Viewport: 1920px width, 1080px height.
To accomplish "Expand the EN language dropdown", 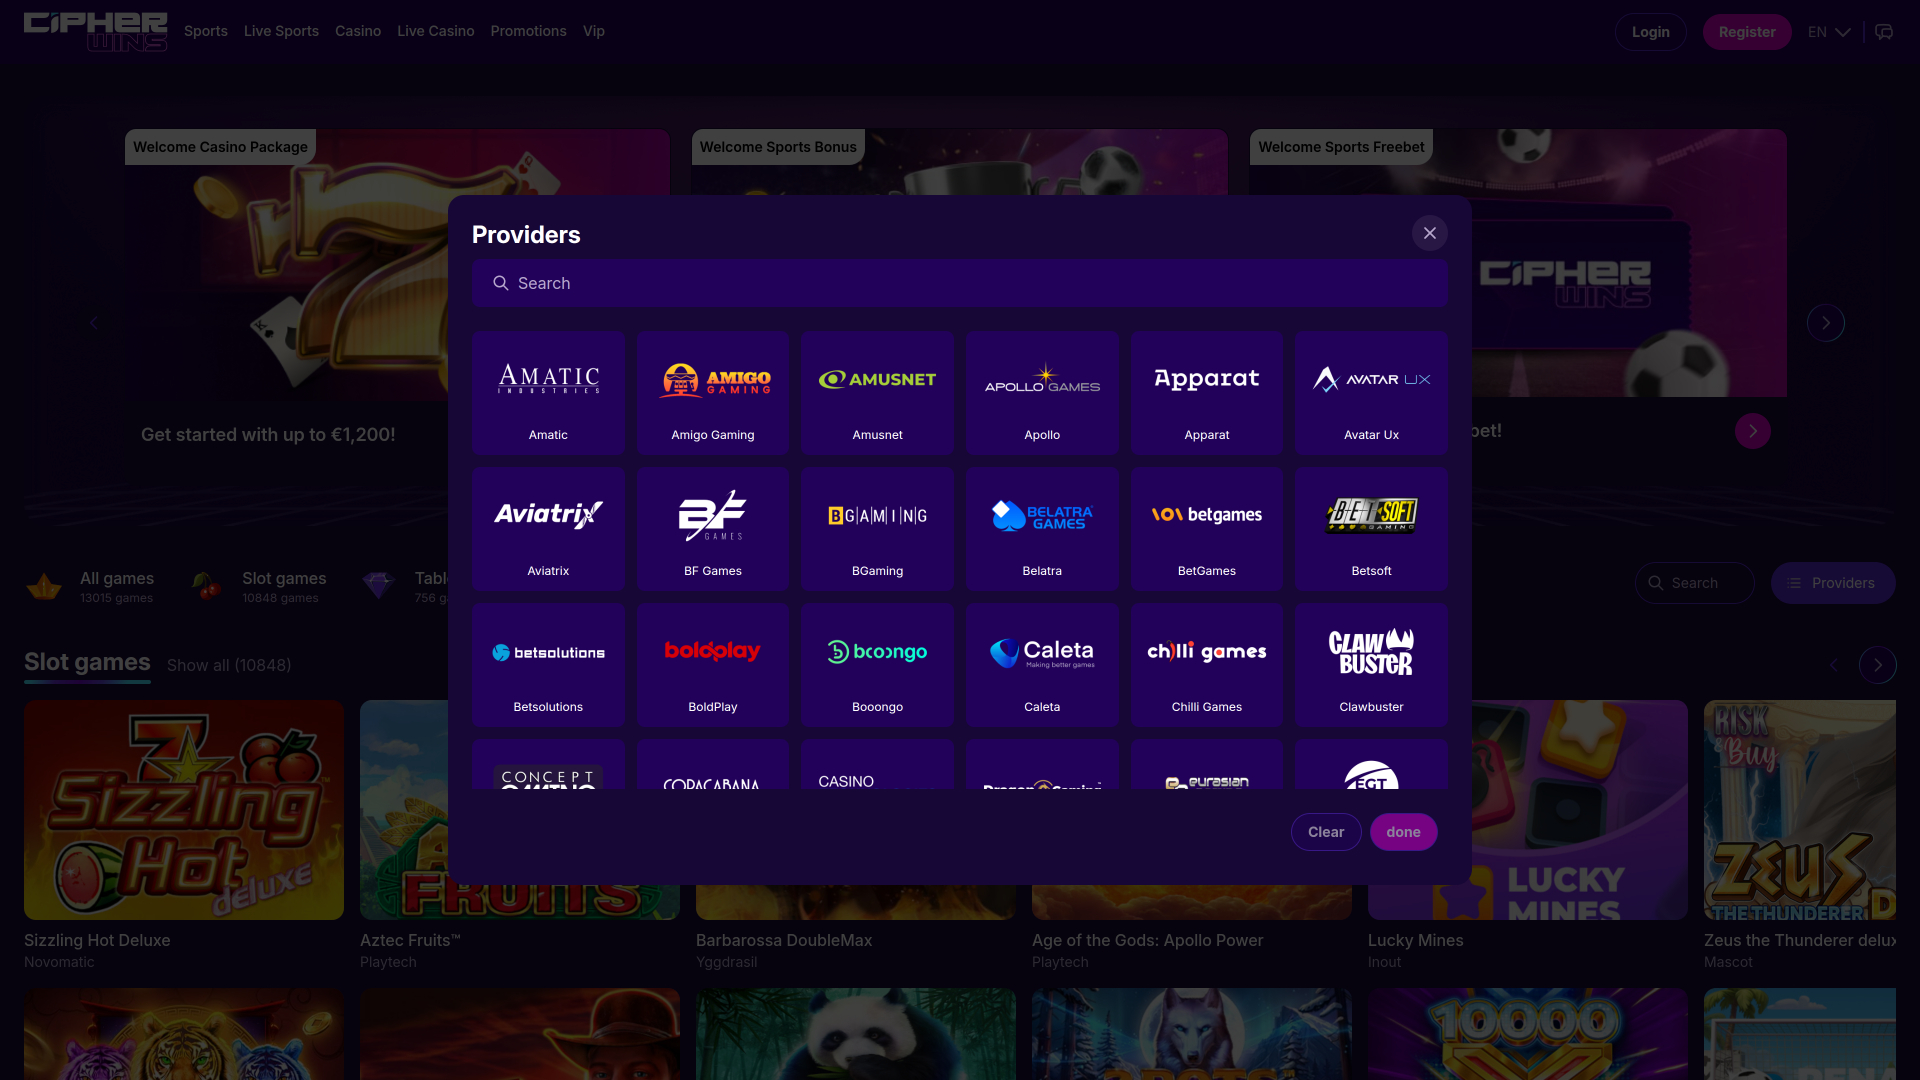I will point(1828,31).
